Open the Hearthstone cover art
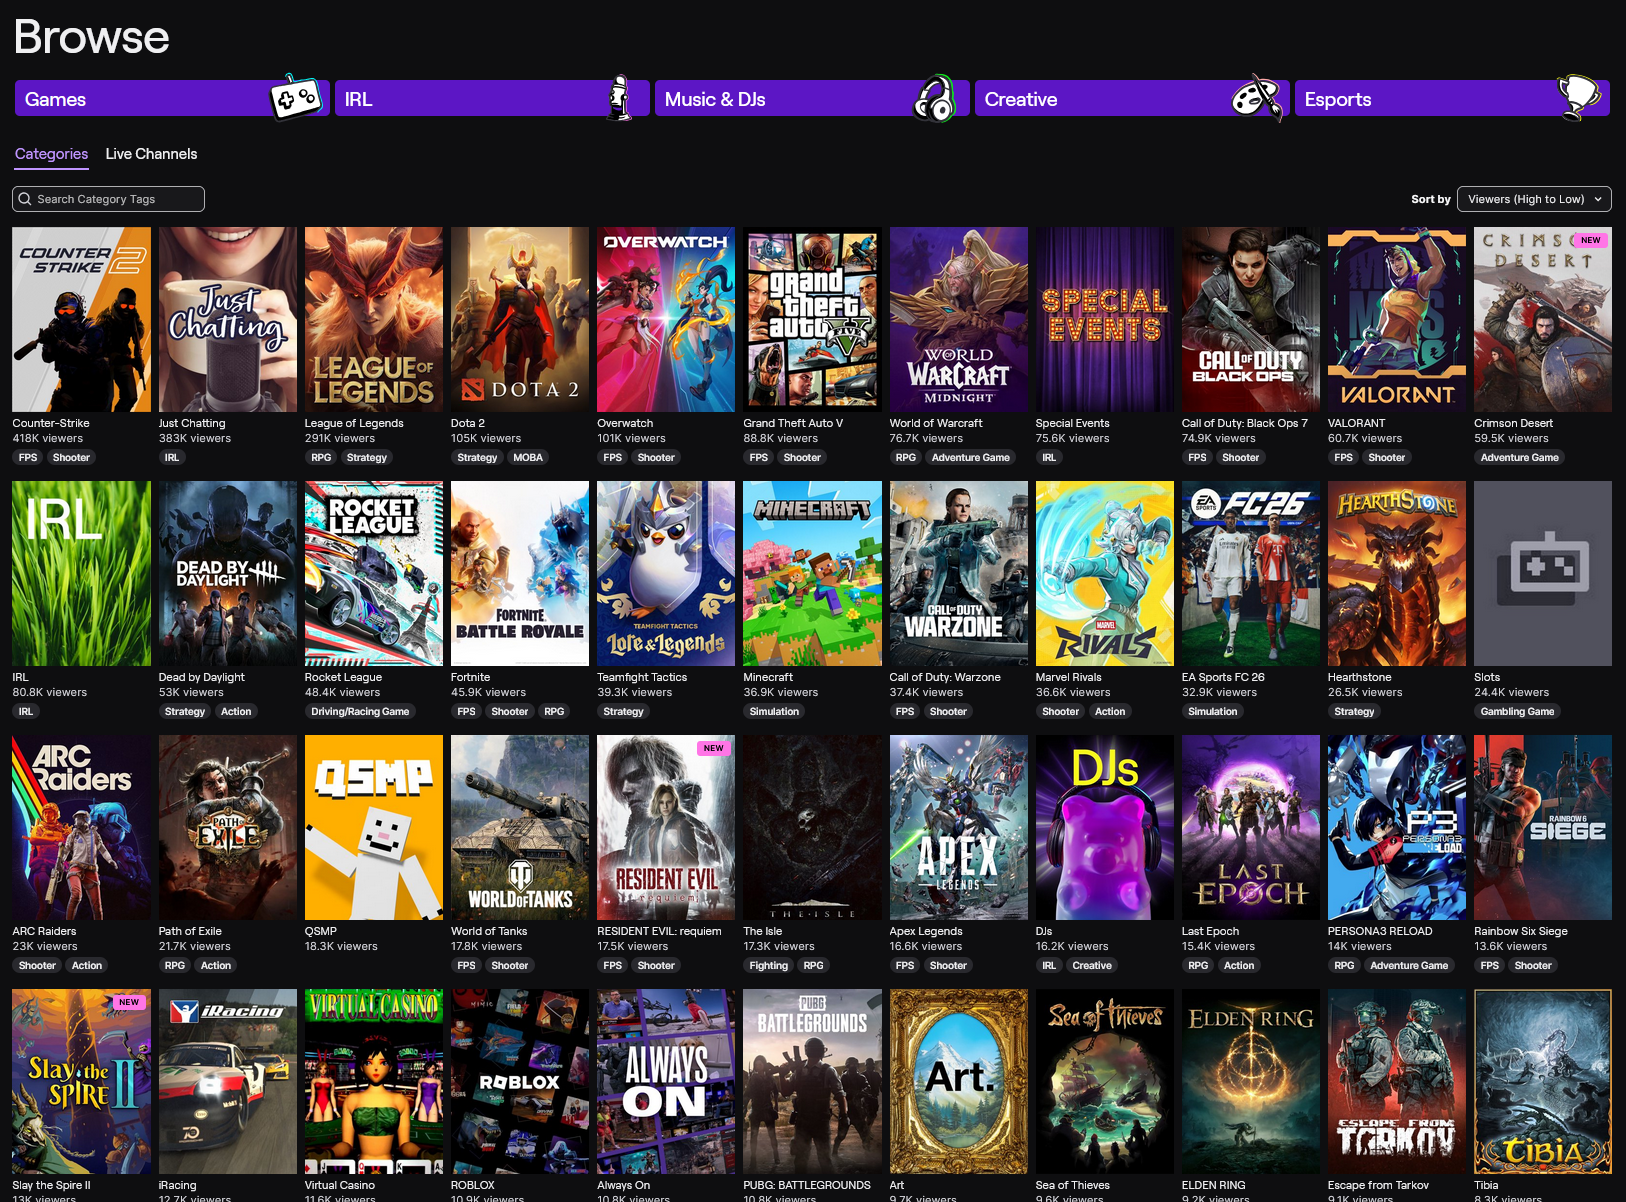1626x1202 pixels. (x=1397, y=573)
